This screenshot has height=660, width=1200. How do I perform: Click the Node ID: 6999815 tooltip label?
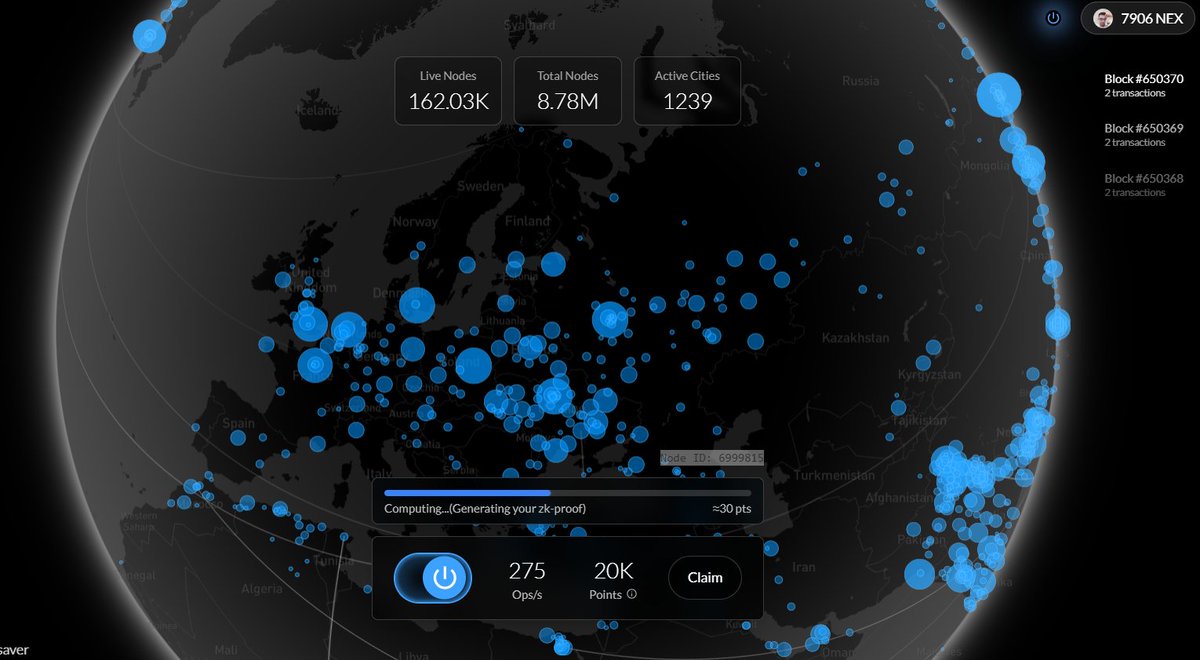[x=712, y=458]
